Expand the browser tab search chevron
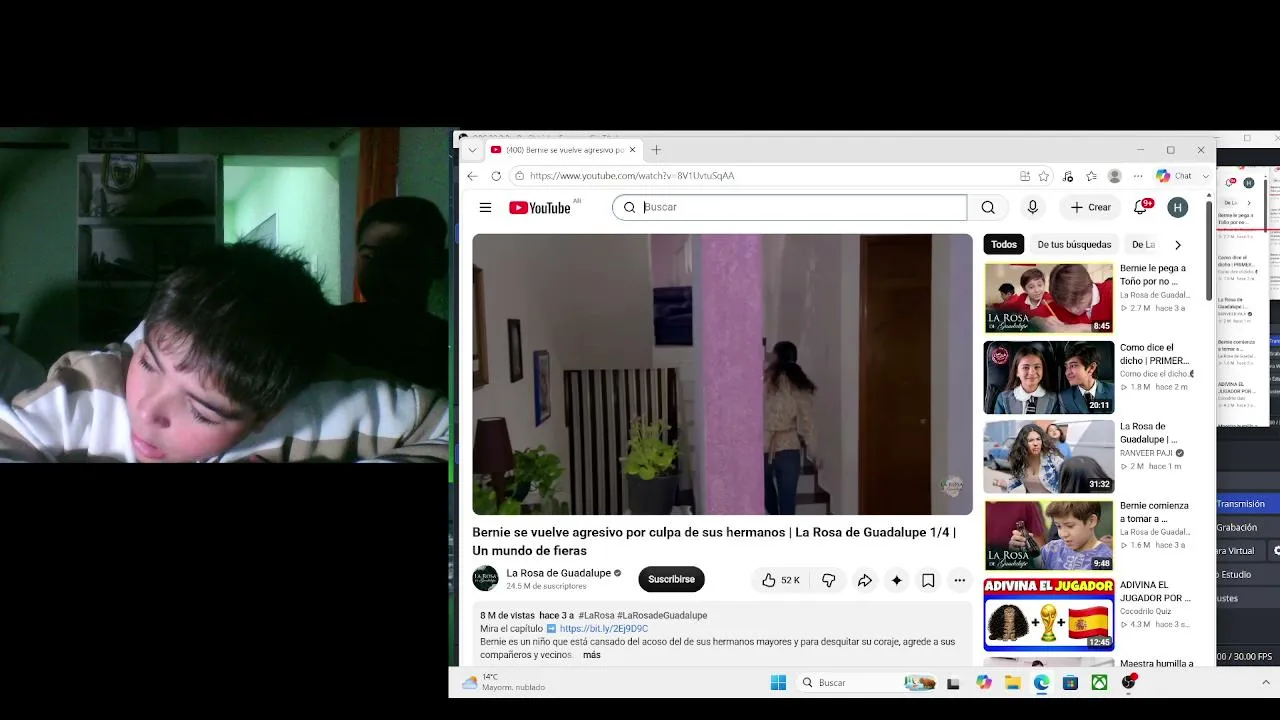This screenshot has height=720, width=1280. coord(472,150)
